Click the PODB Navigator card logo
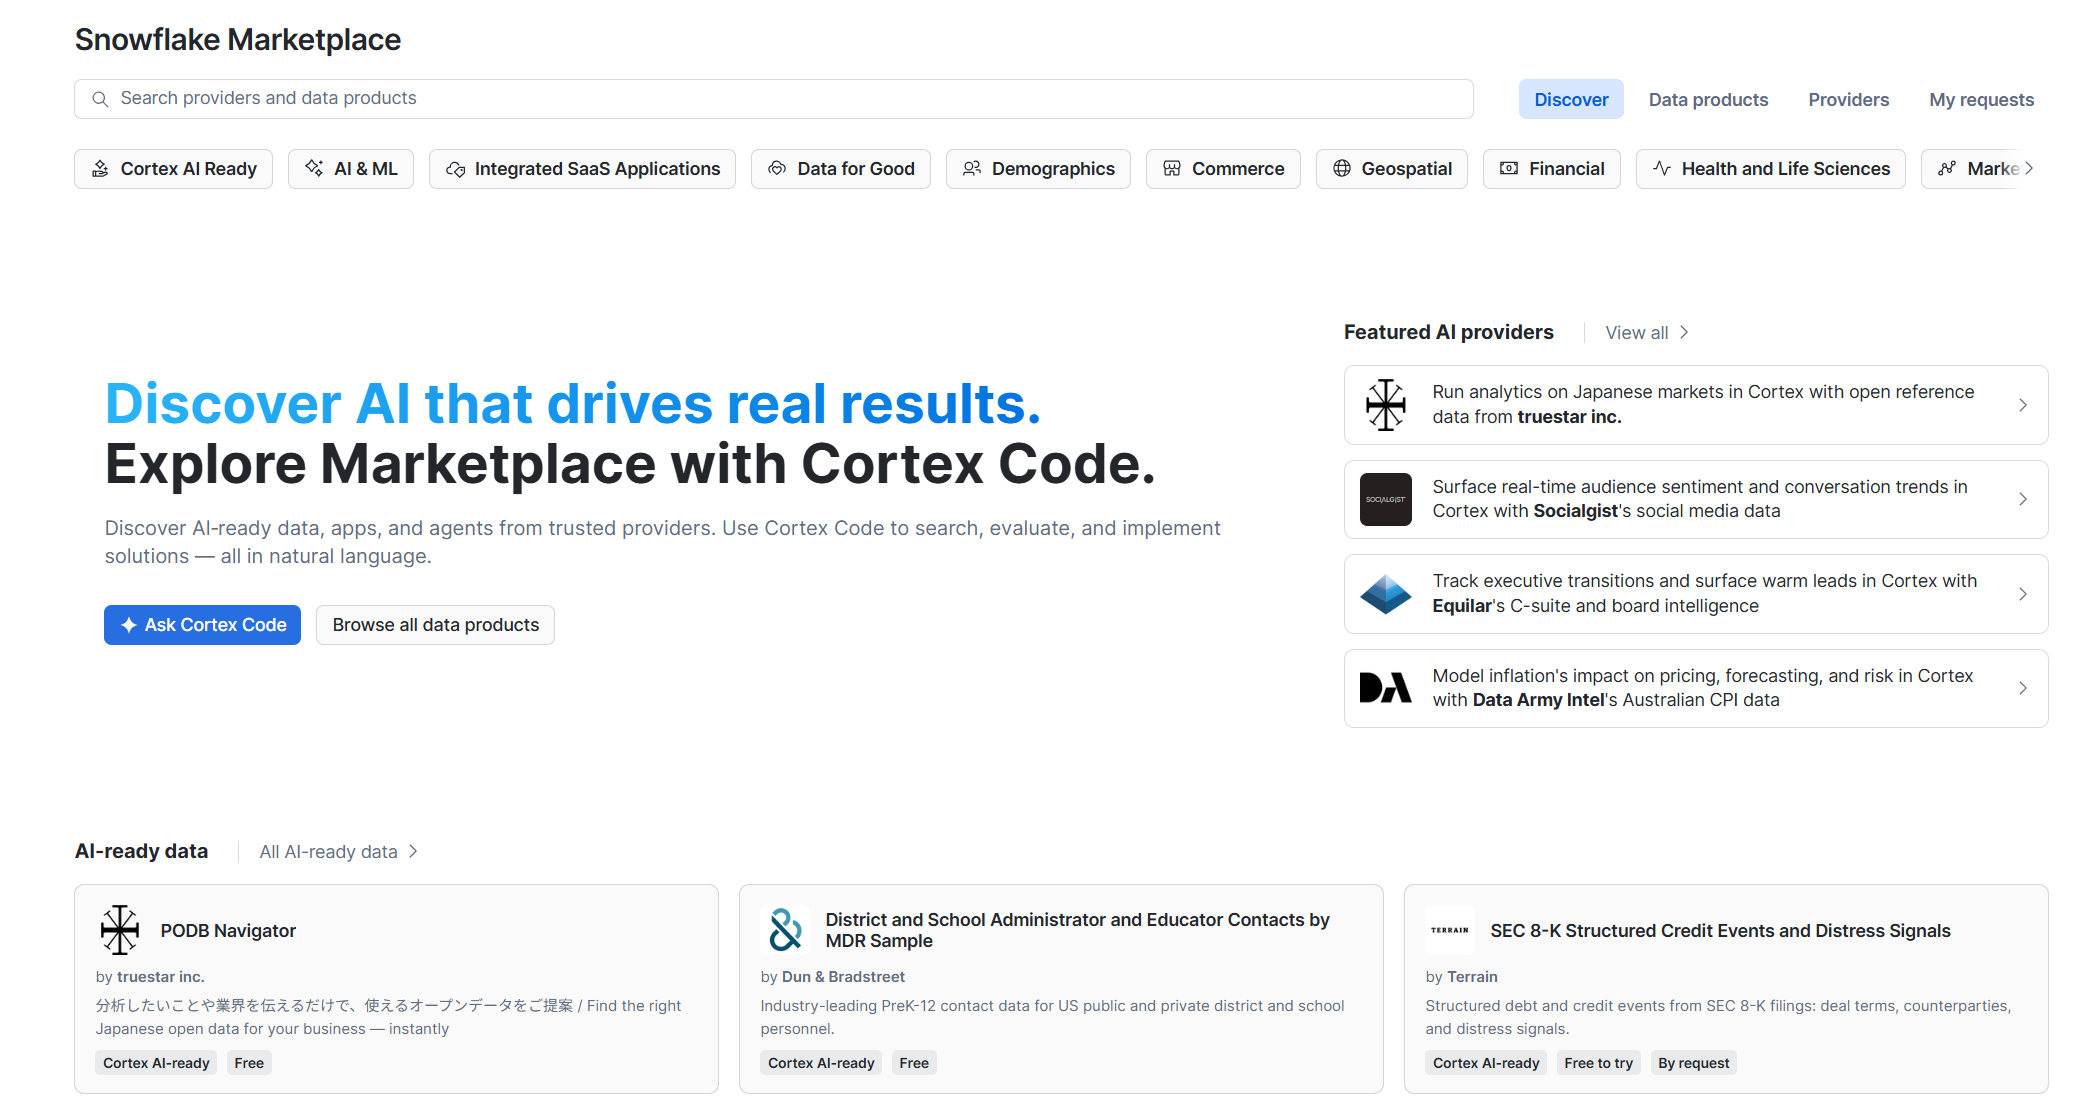The width and height of the screenshot is (2092, 1102). pos(120,930)
